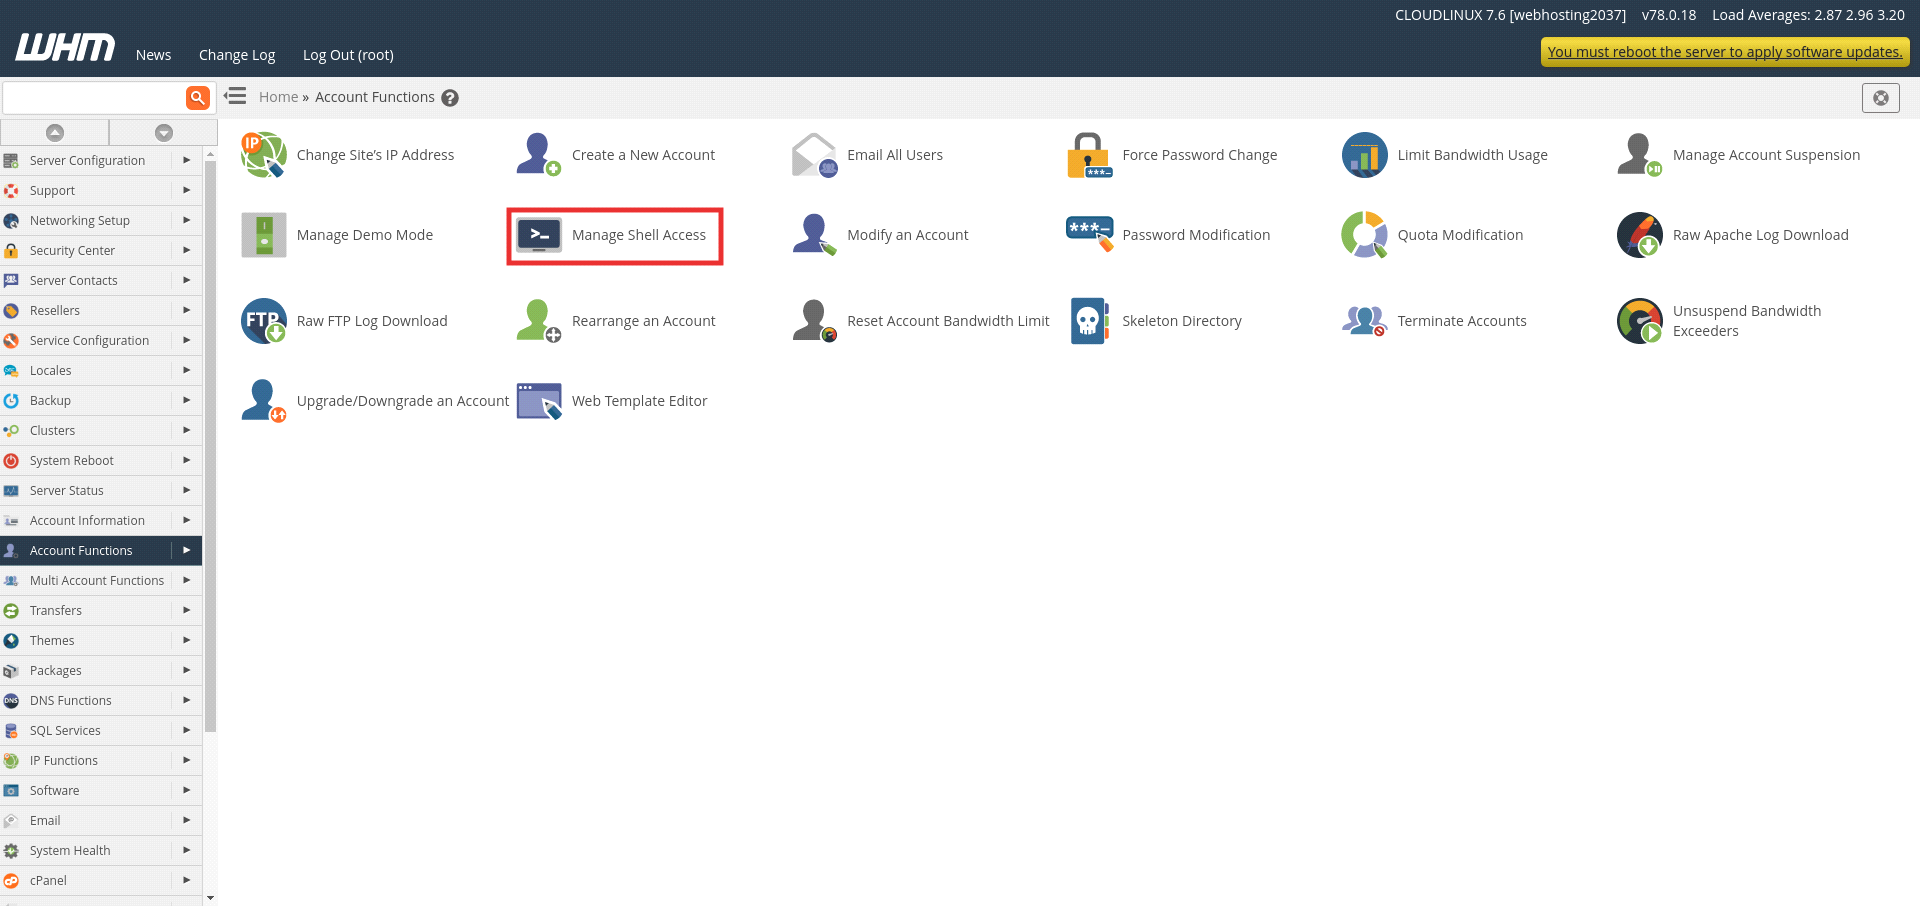The height and width of the screenshot is (906, 1920).
Task: Open the Password Modification icon
Action: pos(1089,235)
